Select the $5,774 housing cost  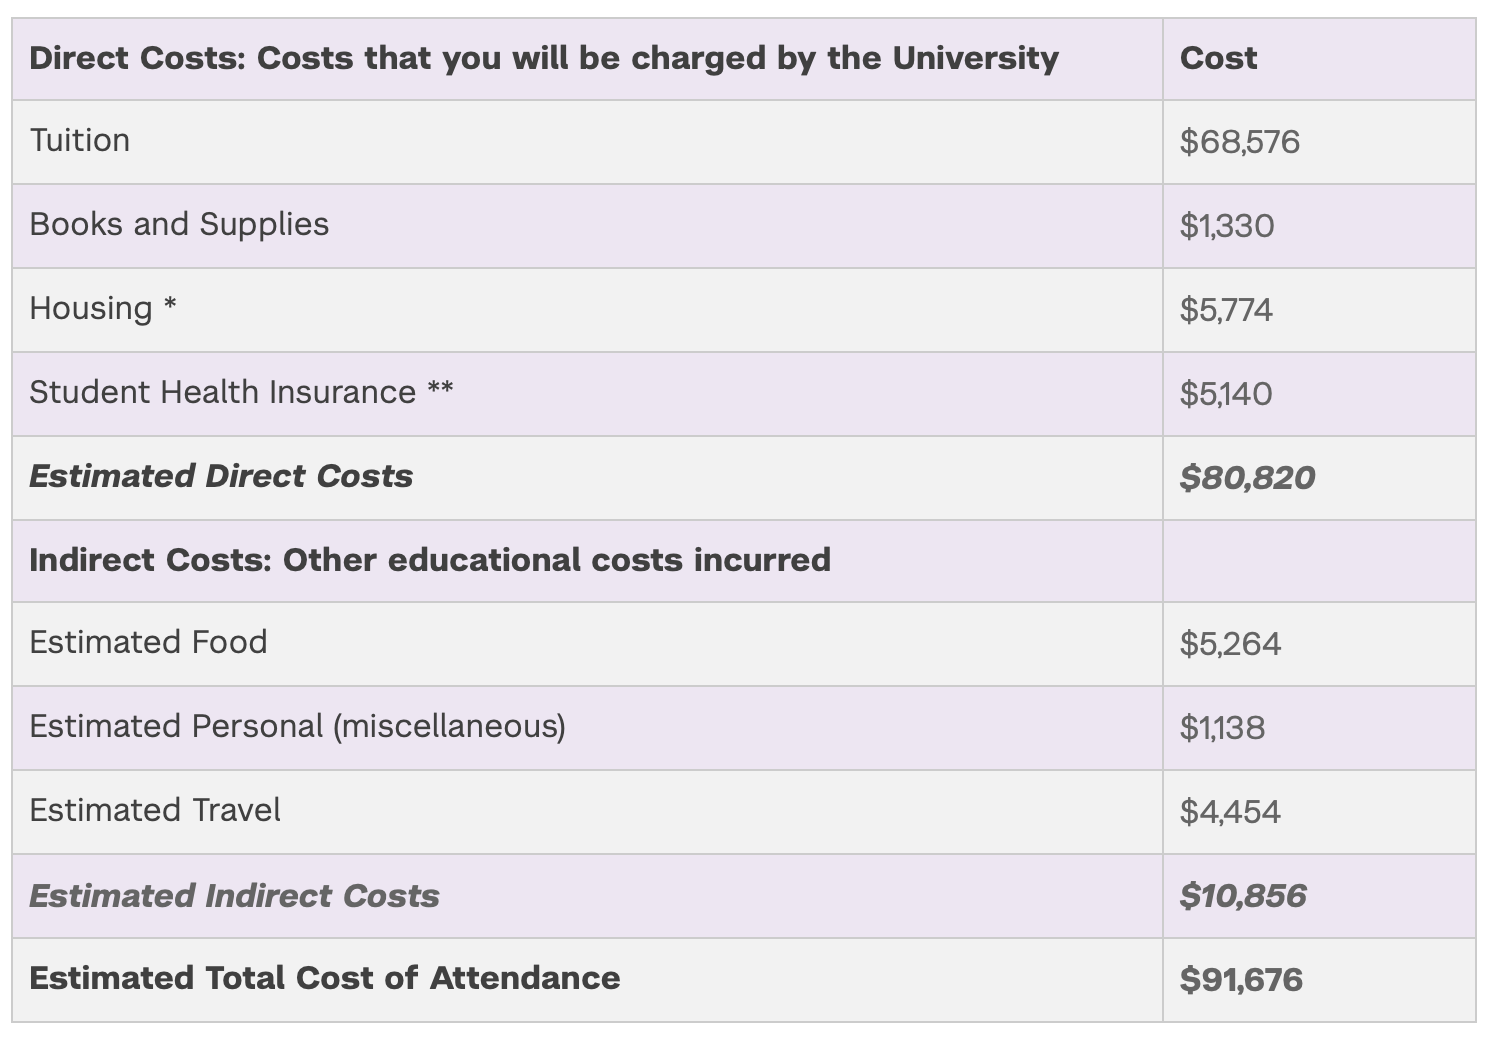tap(1226, 309)
